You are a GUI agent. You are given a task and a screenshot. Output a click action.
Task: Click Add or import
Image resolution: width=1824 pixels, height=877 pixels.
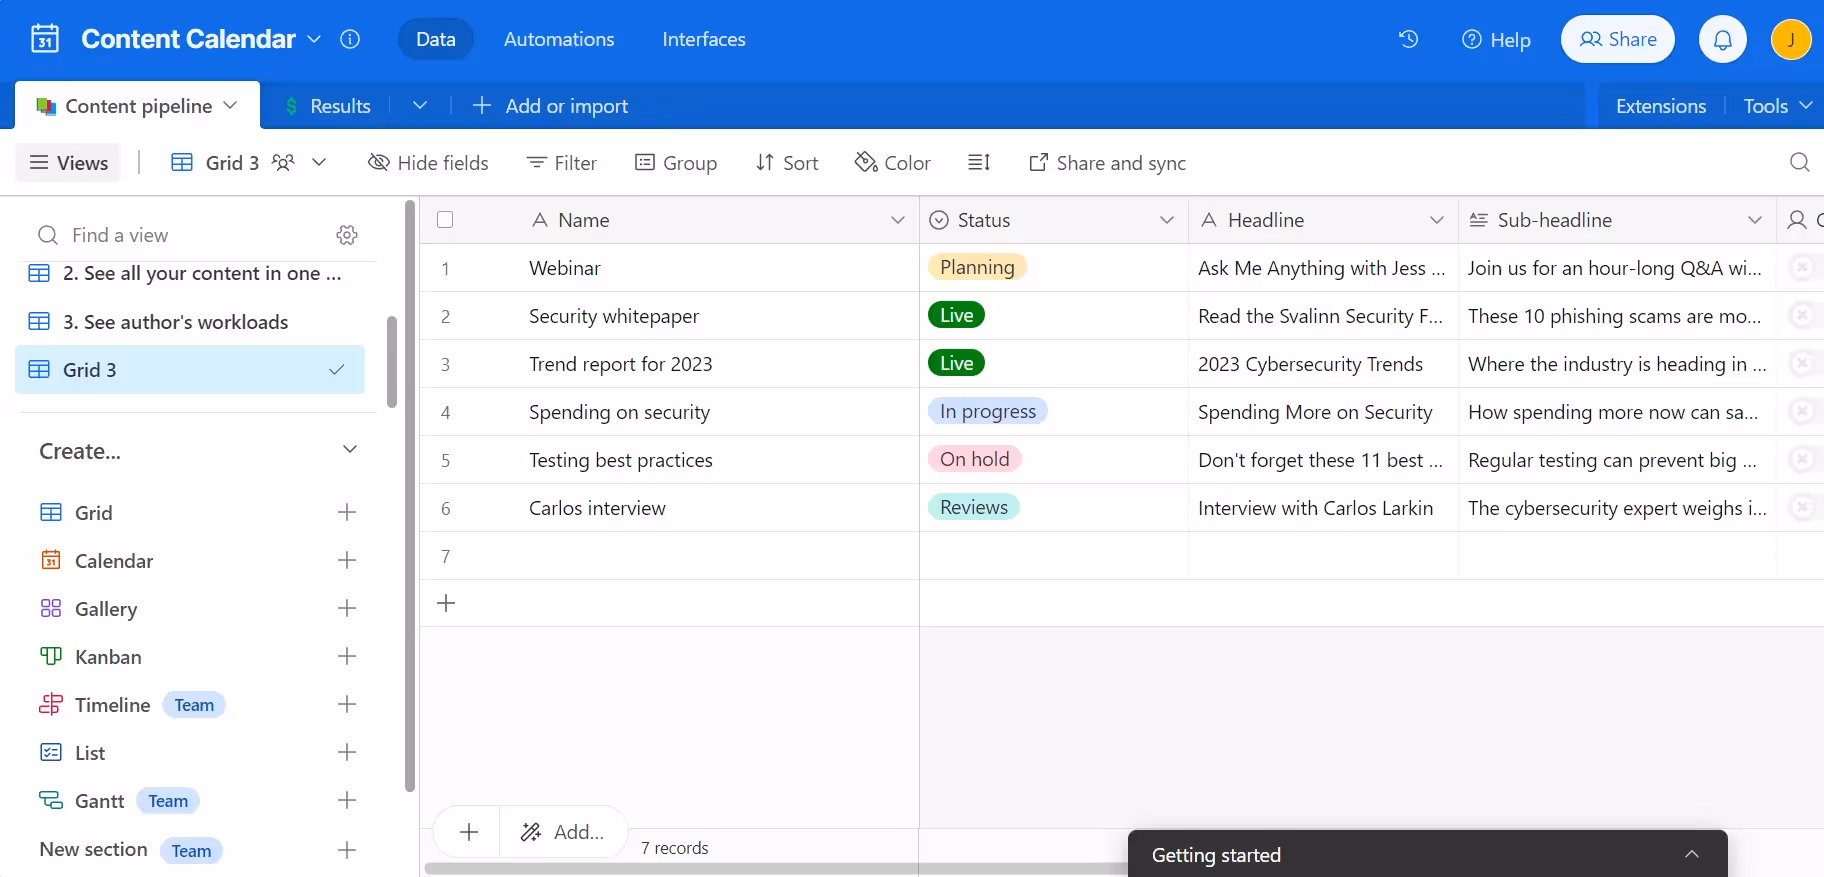[550, 106]
